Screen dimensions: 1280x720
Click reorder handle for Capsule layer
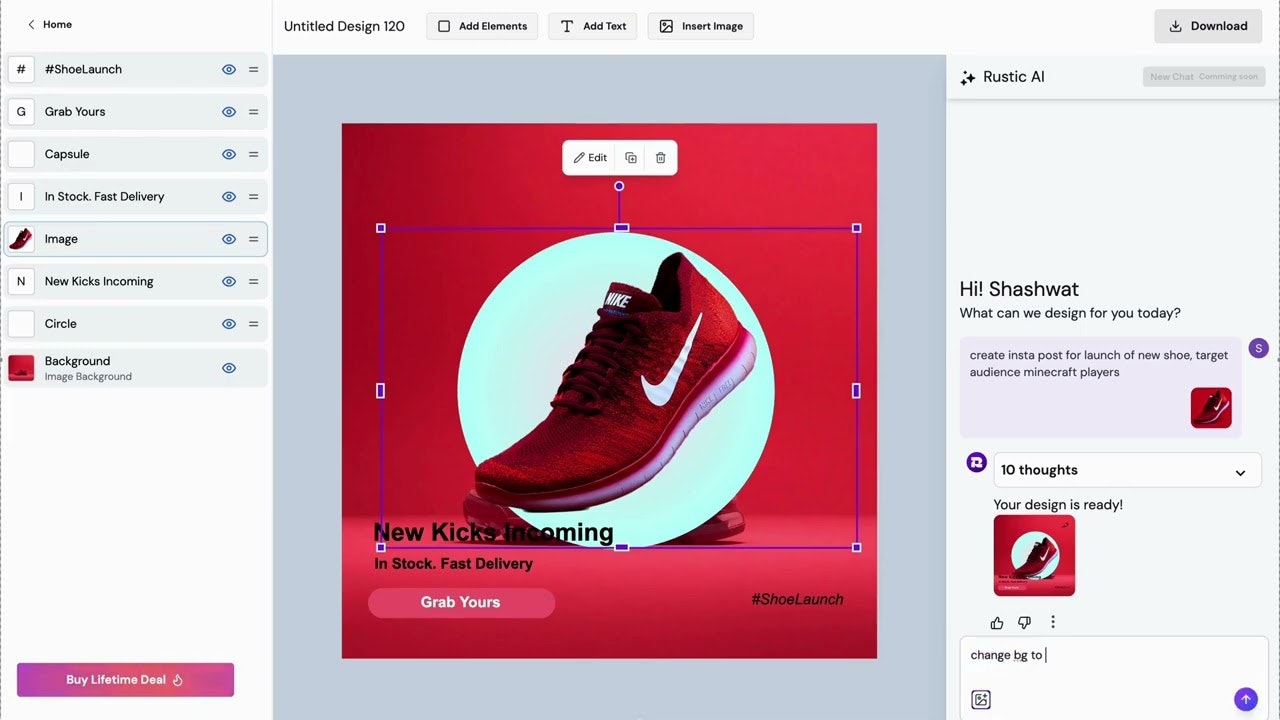pyautogui.click(x=254, y=154)
